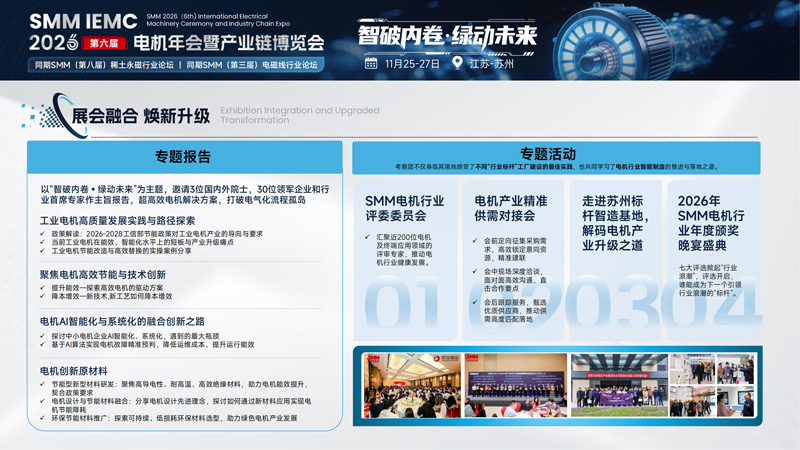Click the checkmark beside 会后跟踪服务 bullet
800x450 pixels.
click(x=476, y=302)
